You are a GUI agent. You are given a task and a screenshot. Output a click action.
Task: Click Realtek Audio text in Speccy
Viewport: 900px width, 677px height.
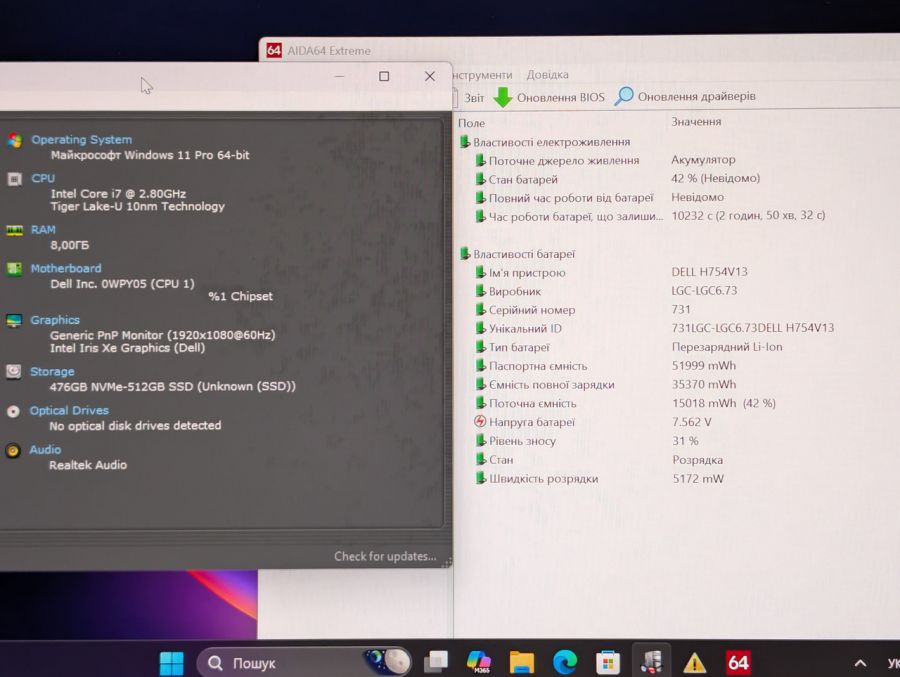click(88, 465)
